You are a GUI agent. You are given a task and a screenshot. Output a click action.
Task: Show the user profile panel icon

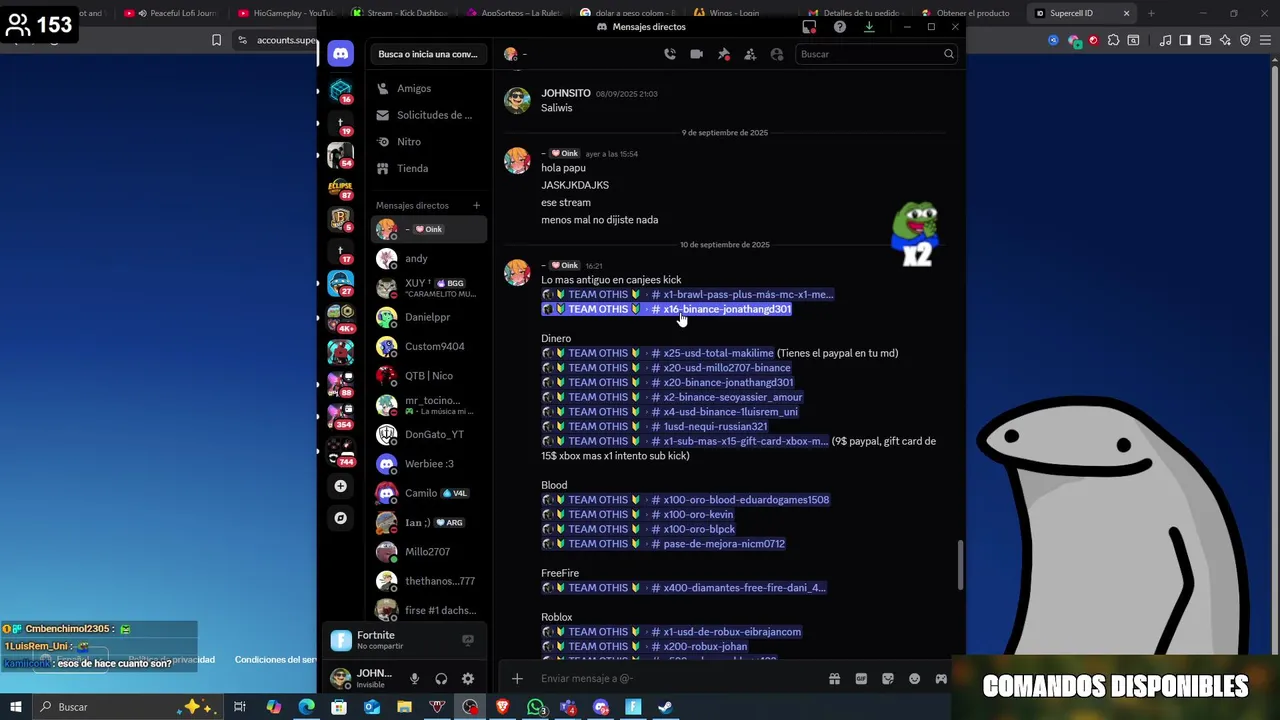[777, 54]
